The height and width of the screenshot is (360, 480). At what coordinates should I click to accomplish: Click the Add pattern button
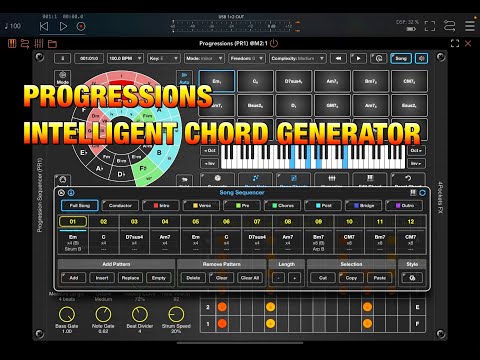point(74,278)
